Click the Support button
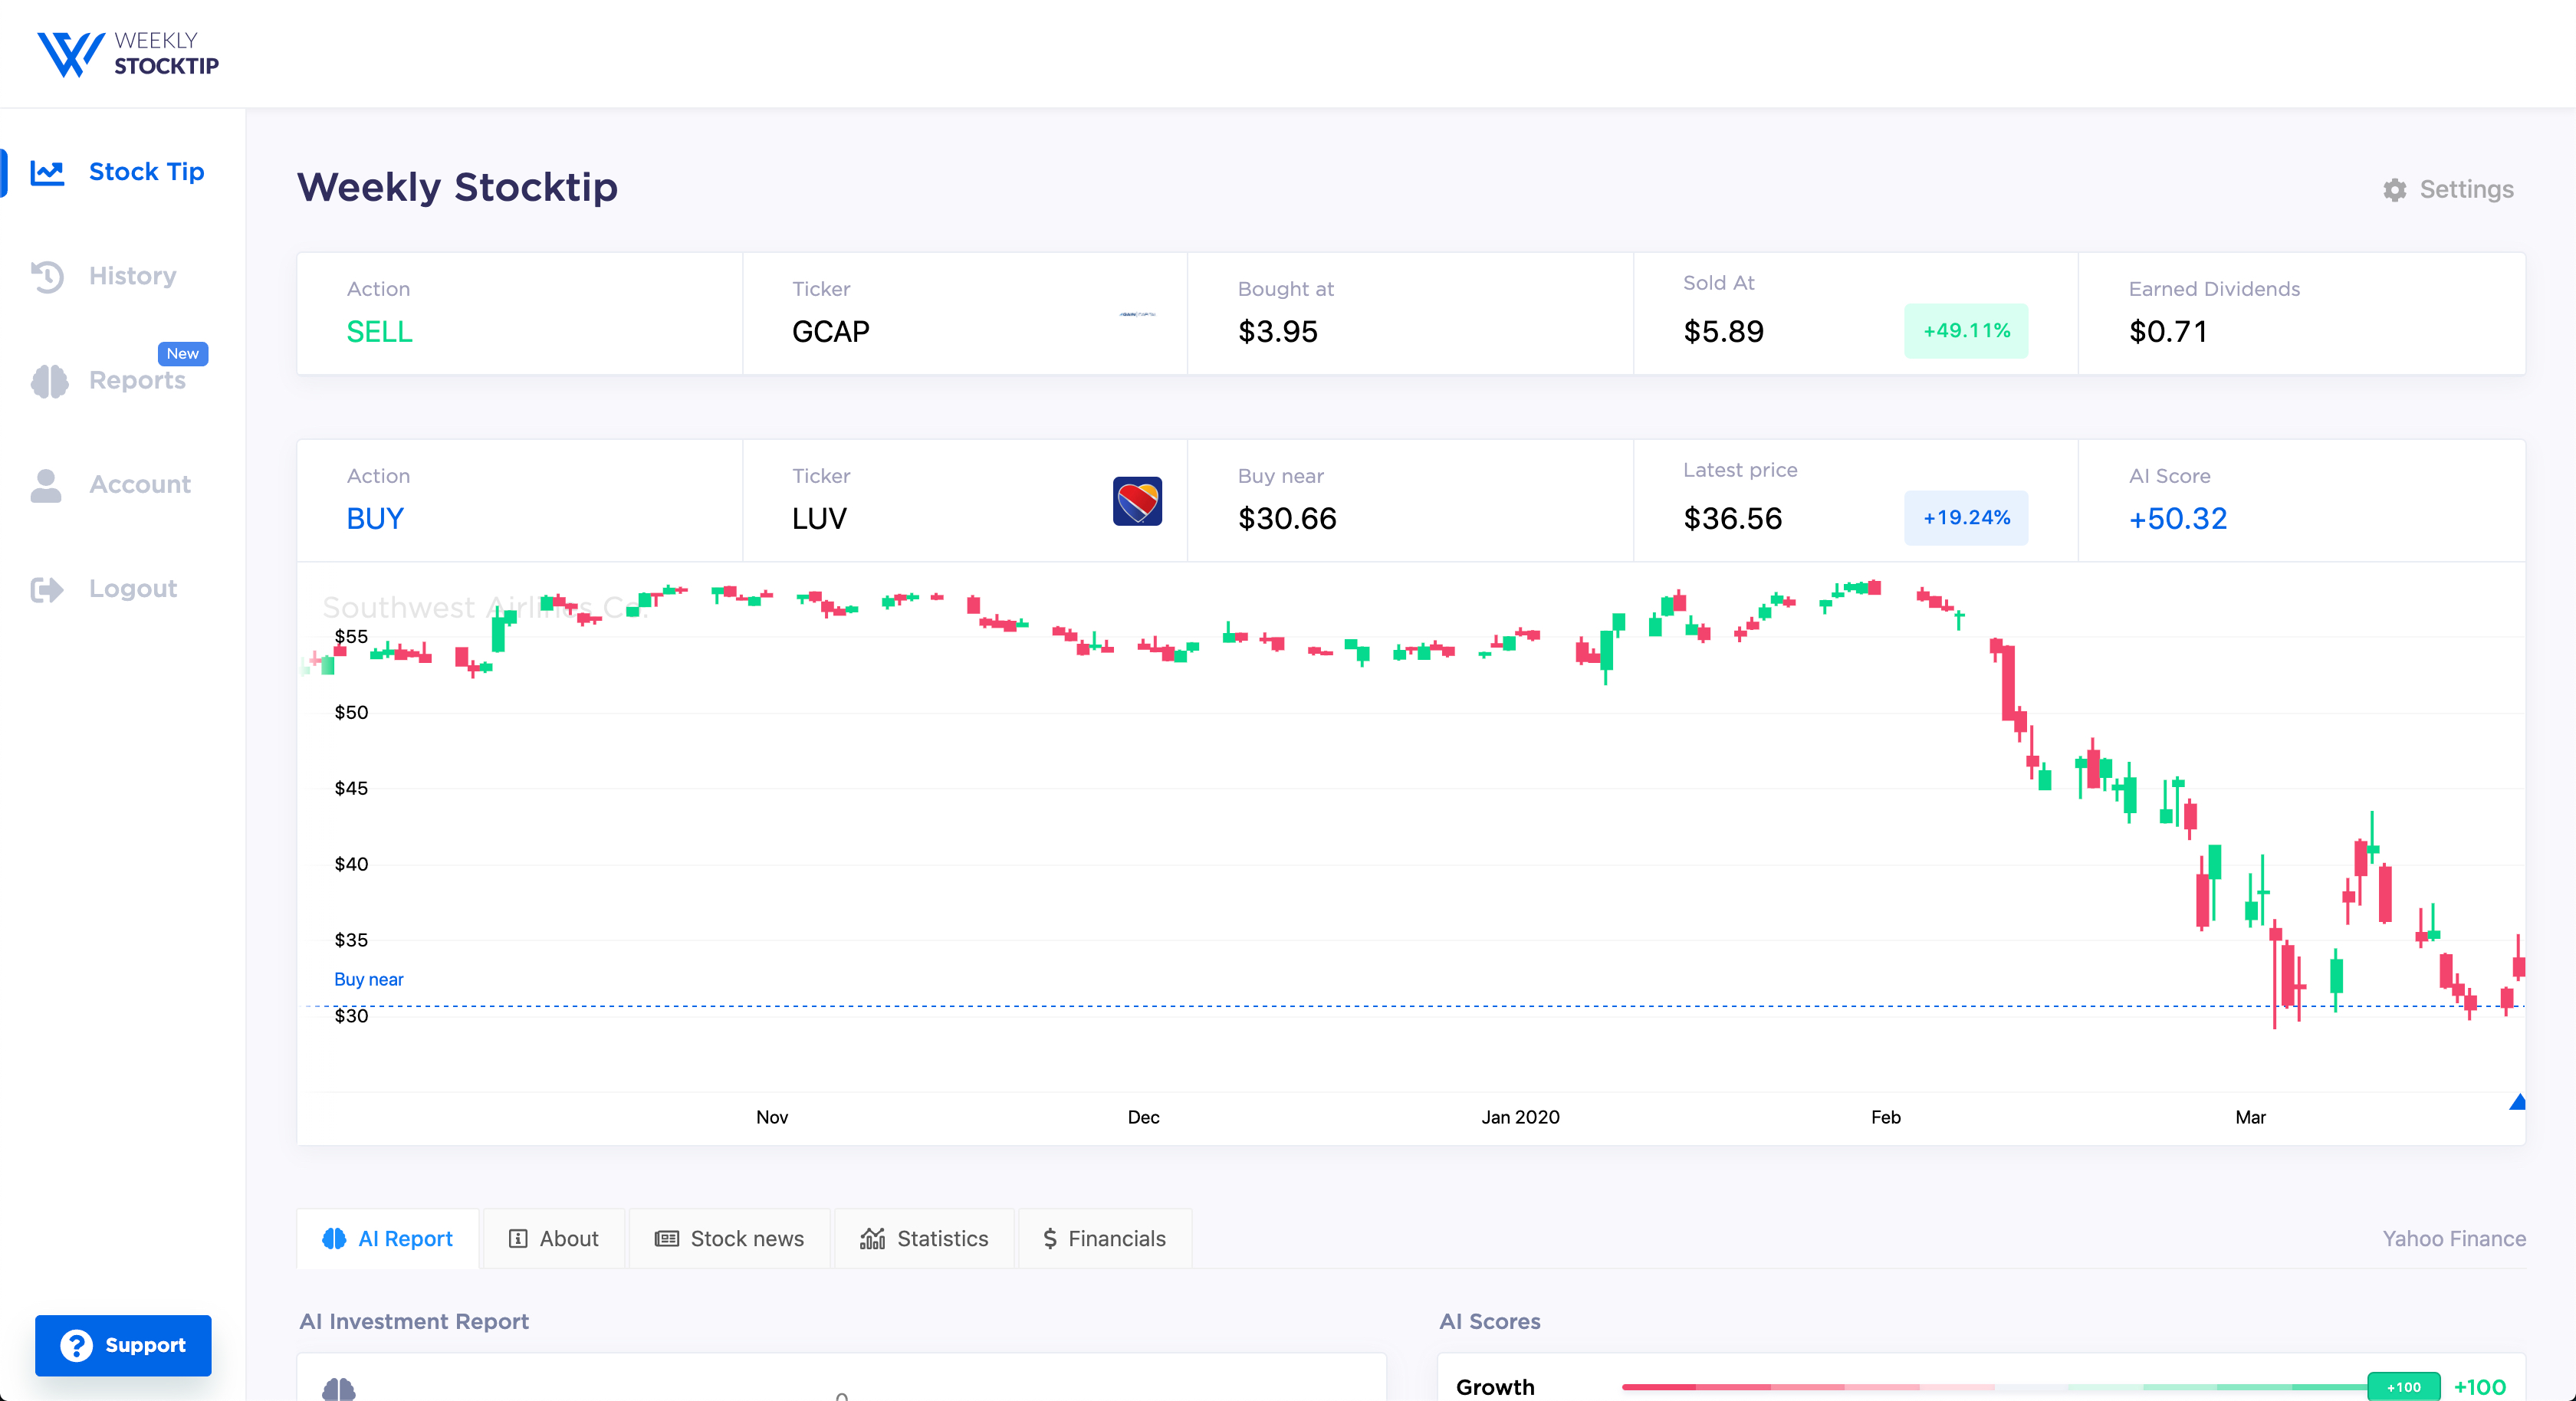The height and width of the screenshot is (1401, 2576). coord(123,1345)
